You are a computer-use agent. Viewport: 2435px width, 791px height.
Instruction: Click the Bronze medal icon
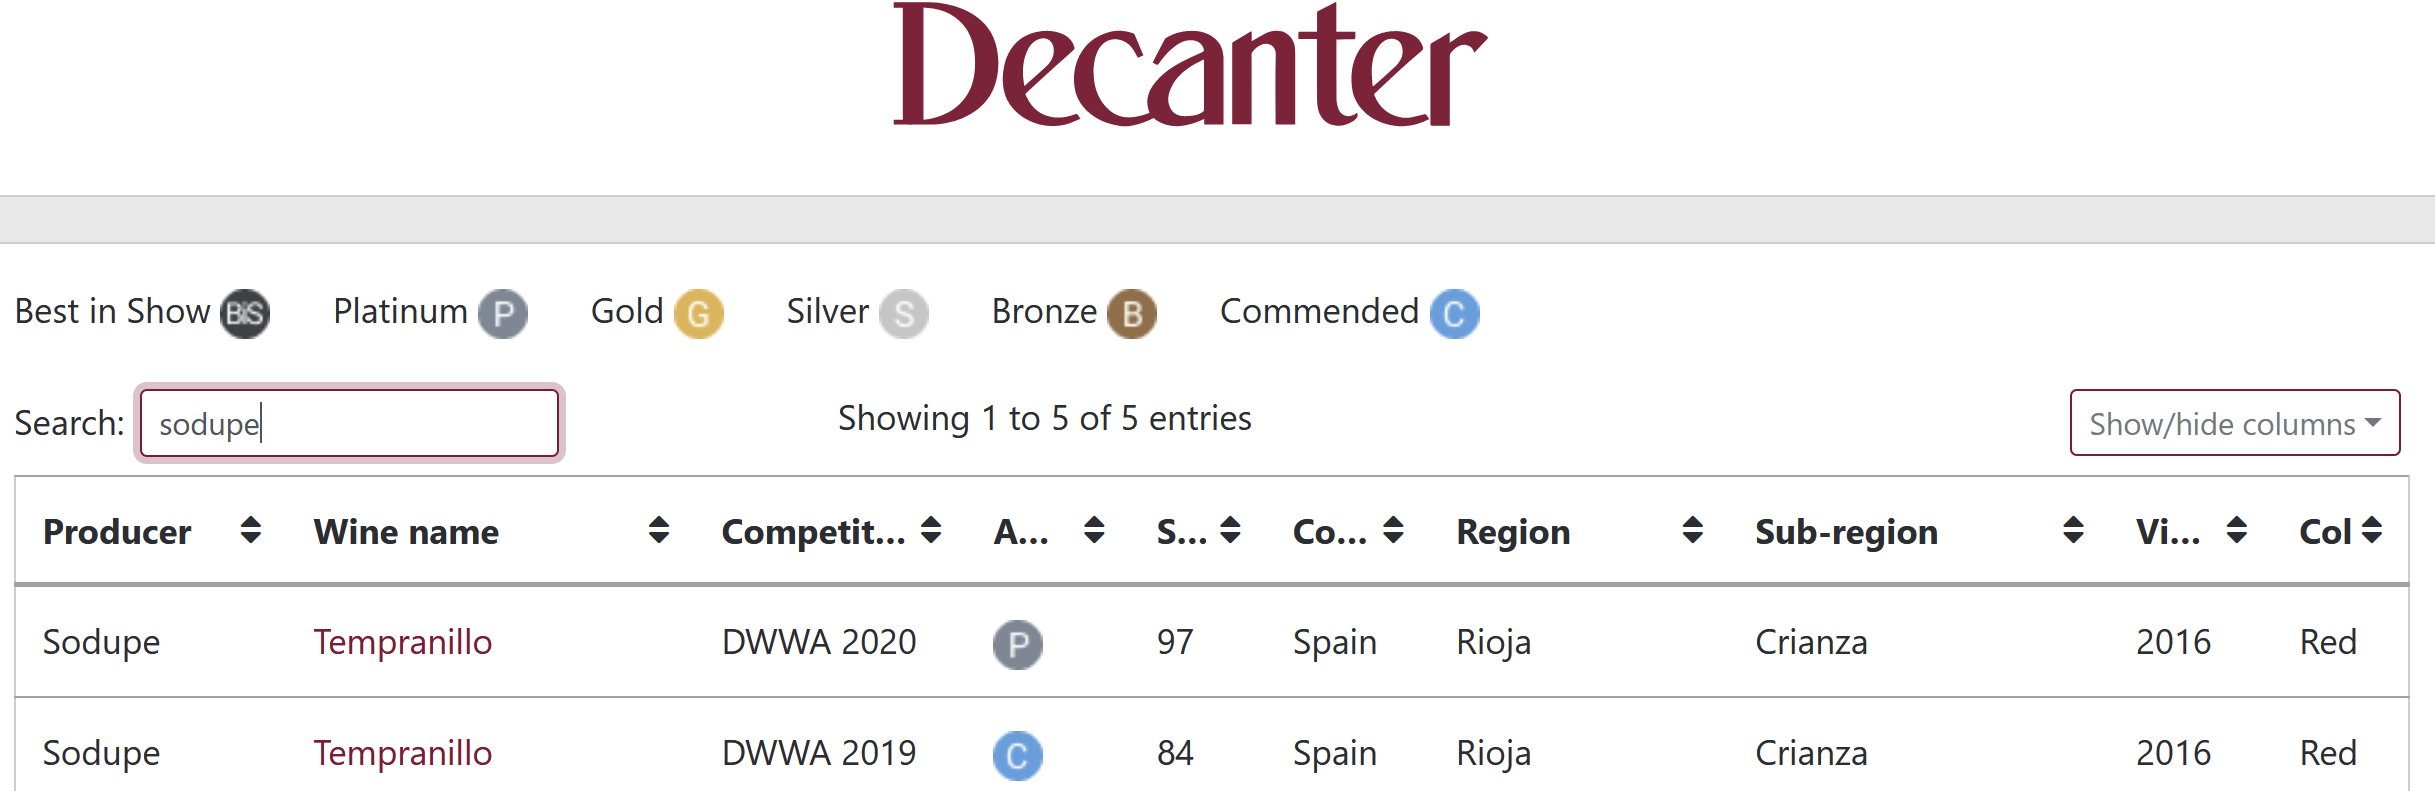tap(1132, 314)
